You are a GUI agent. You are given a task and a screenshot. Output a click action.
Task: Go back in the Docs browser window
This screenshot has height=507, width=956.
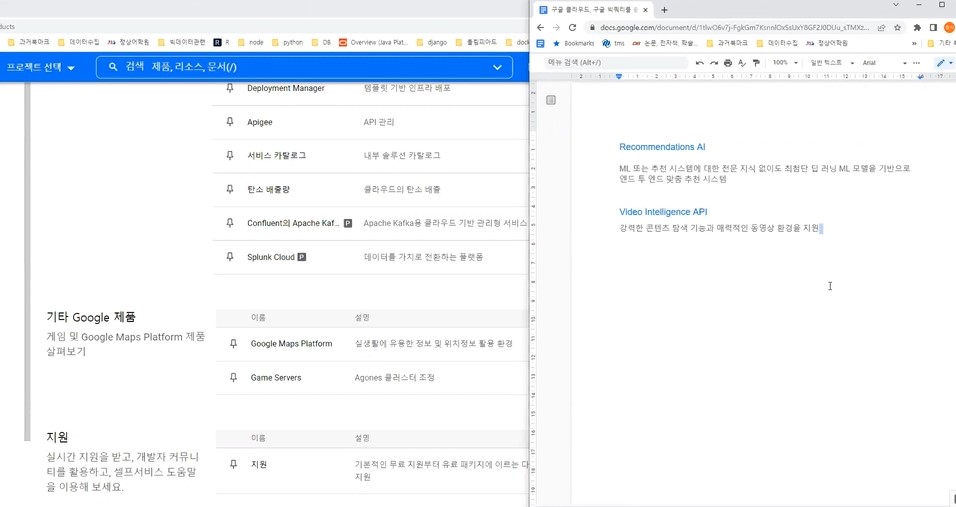point(540,27)
